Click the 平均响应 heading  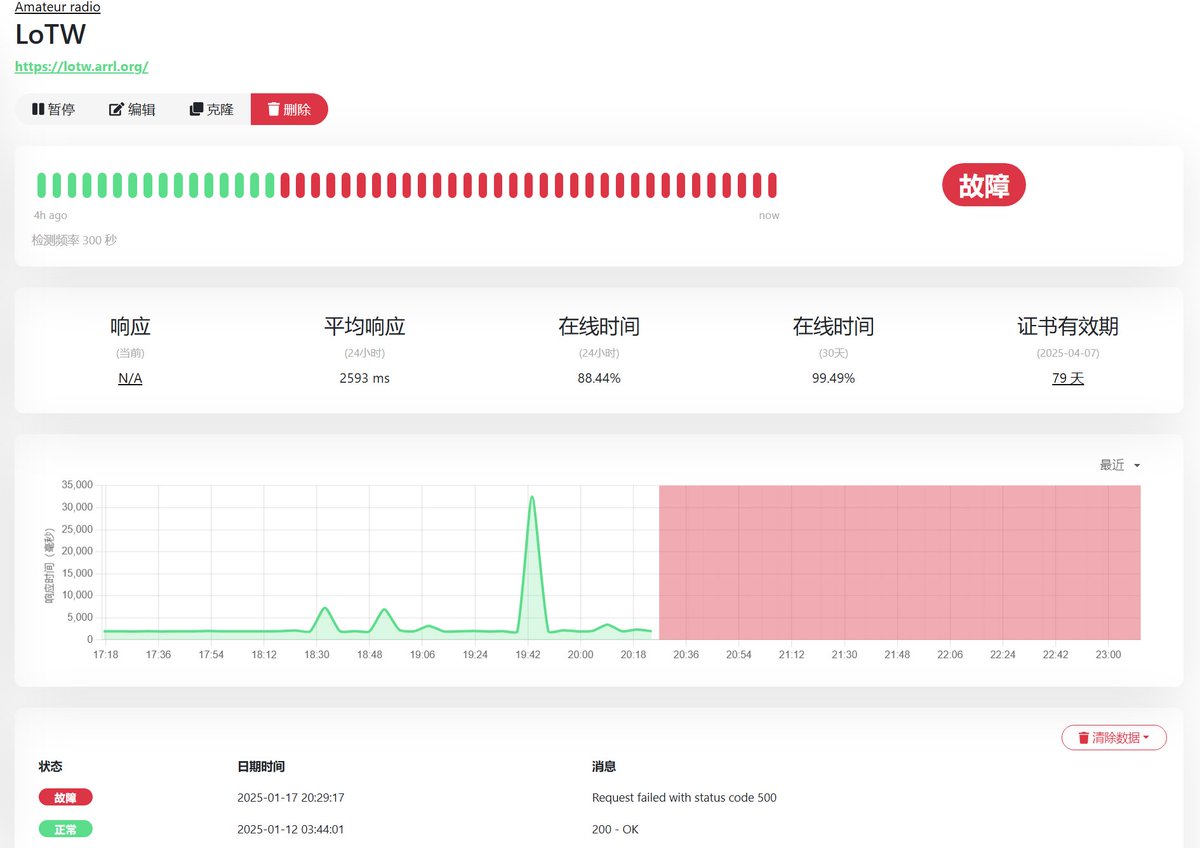[x=365, y=326]
